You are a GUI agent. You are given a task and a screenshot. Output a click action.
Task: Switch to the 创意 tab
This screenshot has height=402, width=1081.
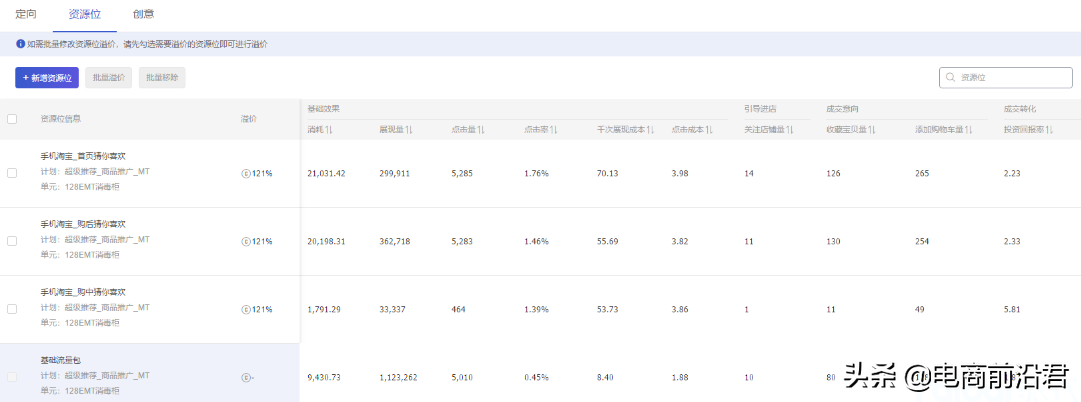(143, 14)
